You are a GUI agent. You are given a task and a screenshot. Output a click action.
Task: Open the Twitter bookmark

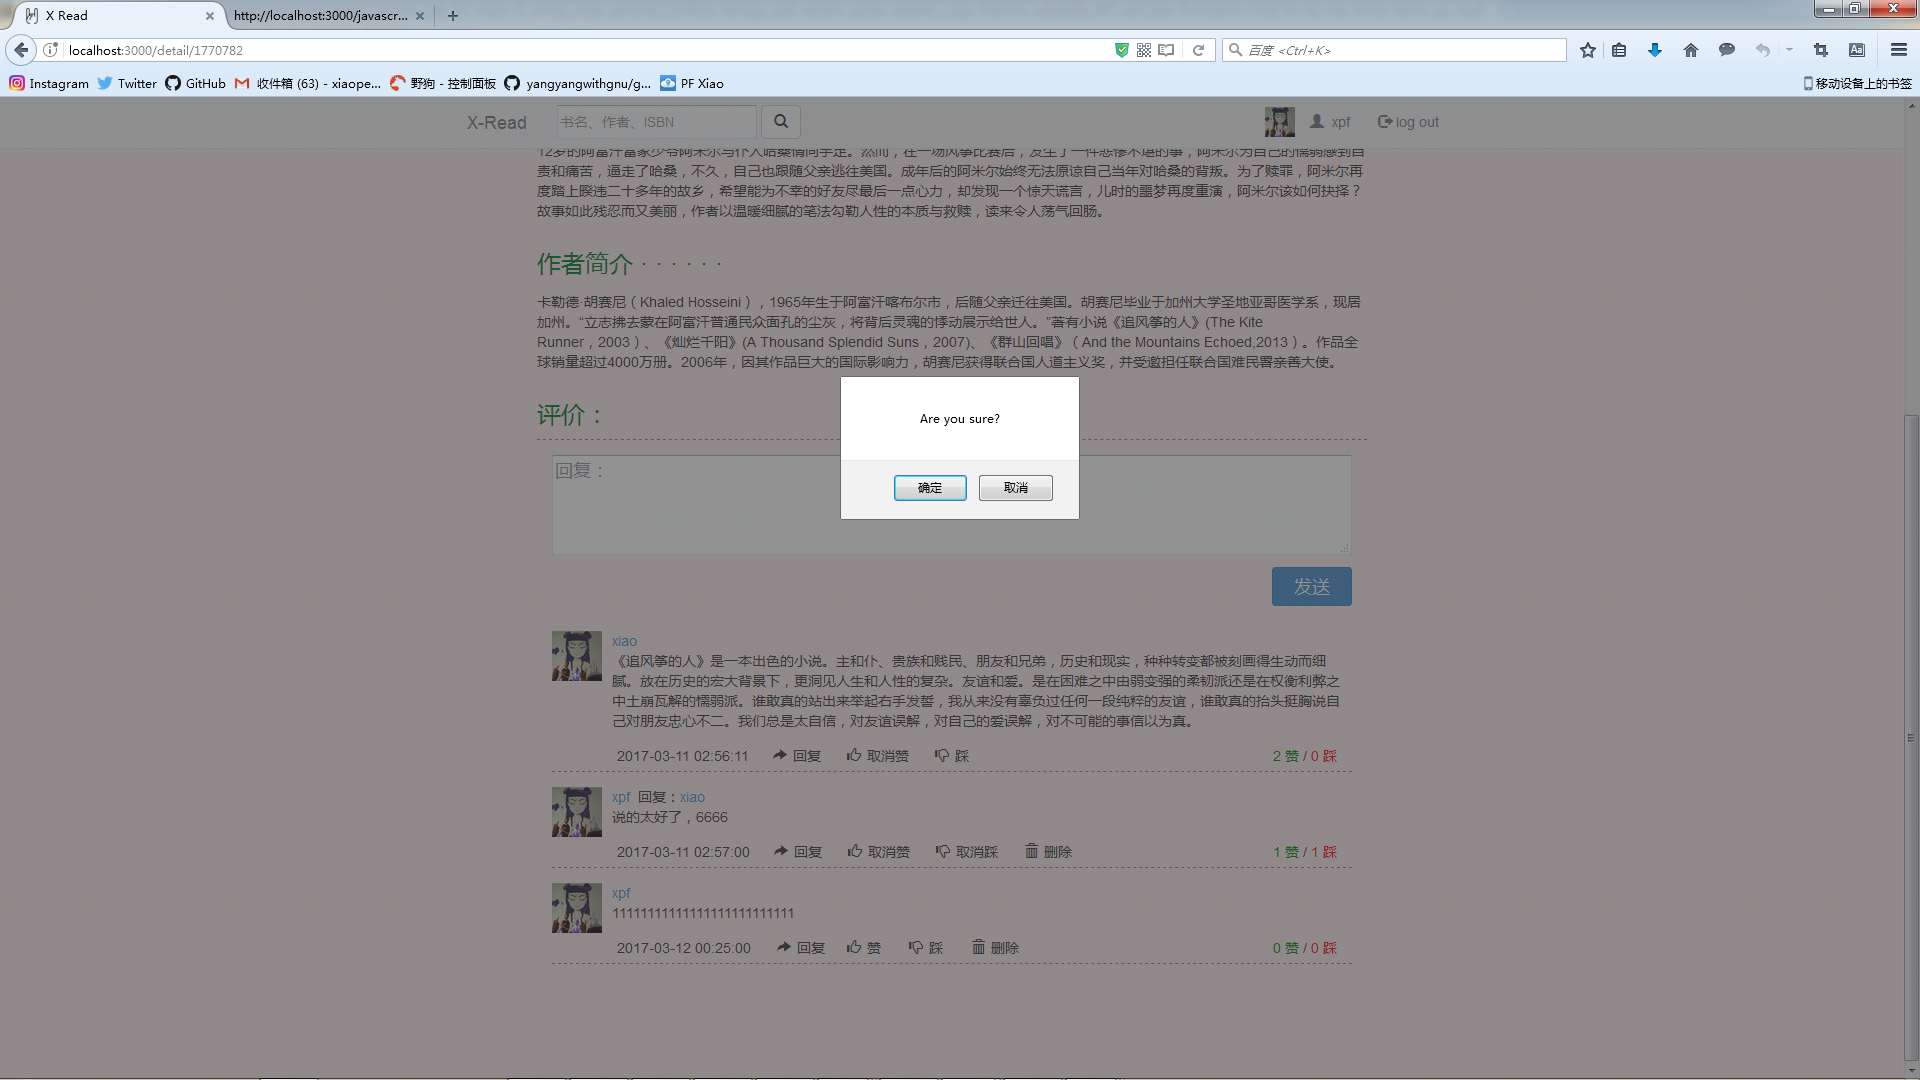tap(127, 83)
